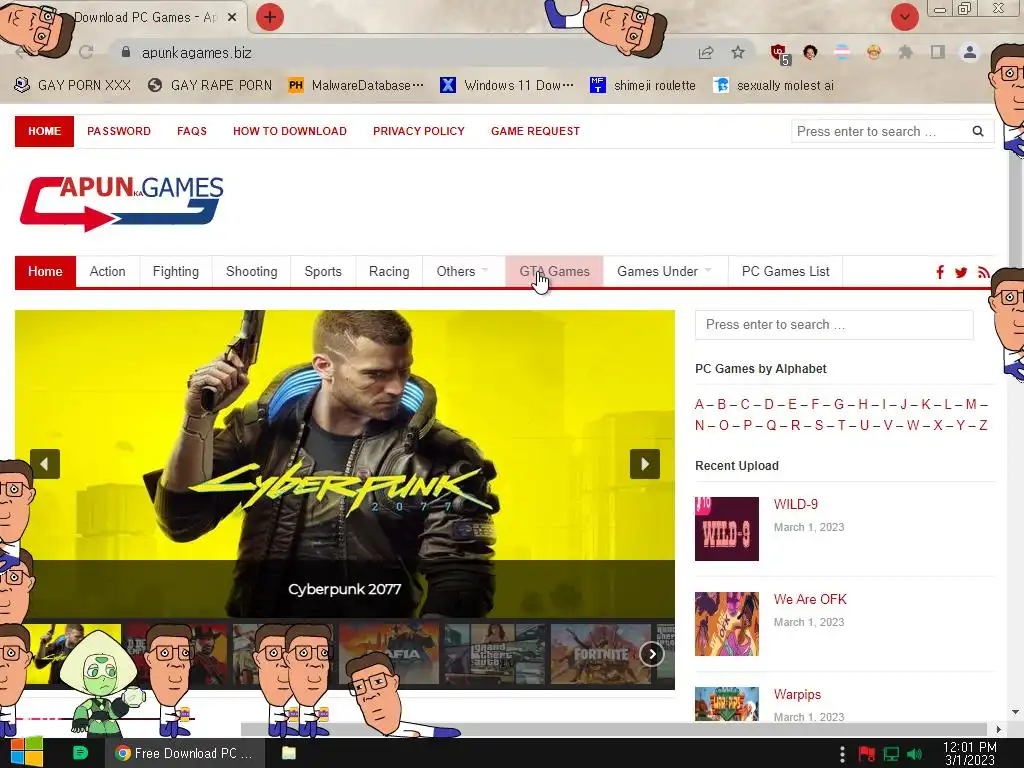The image size is (1024, 768).
Task: Open the tab search dropdown button
Action: [905, 17]
